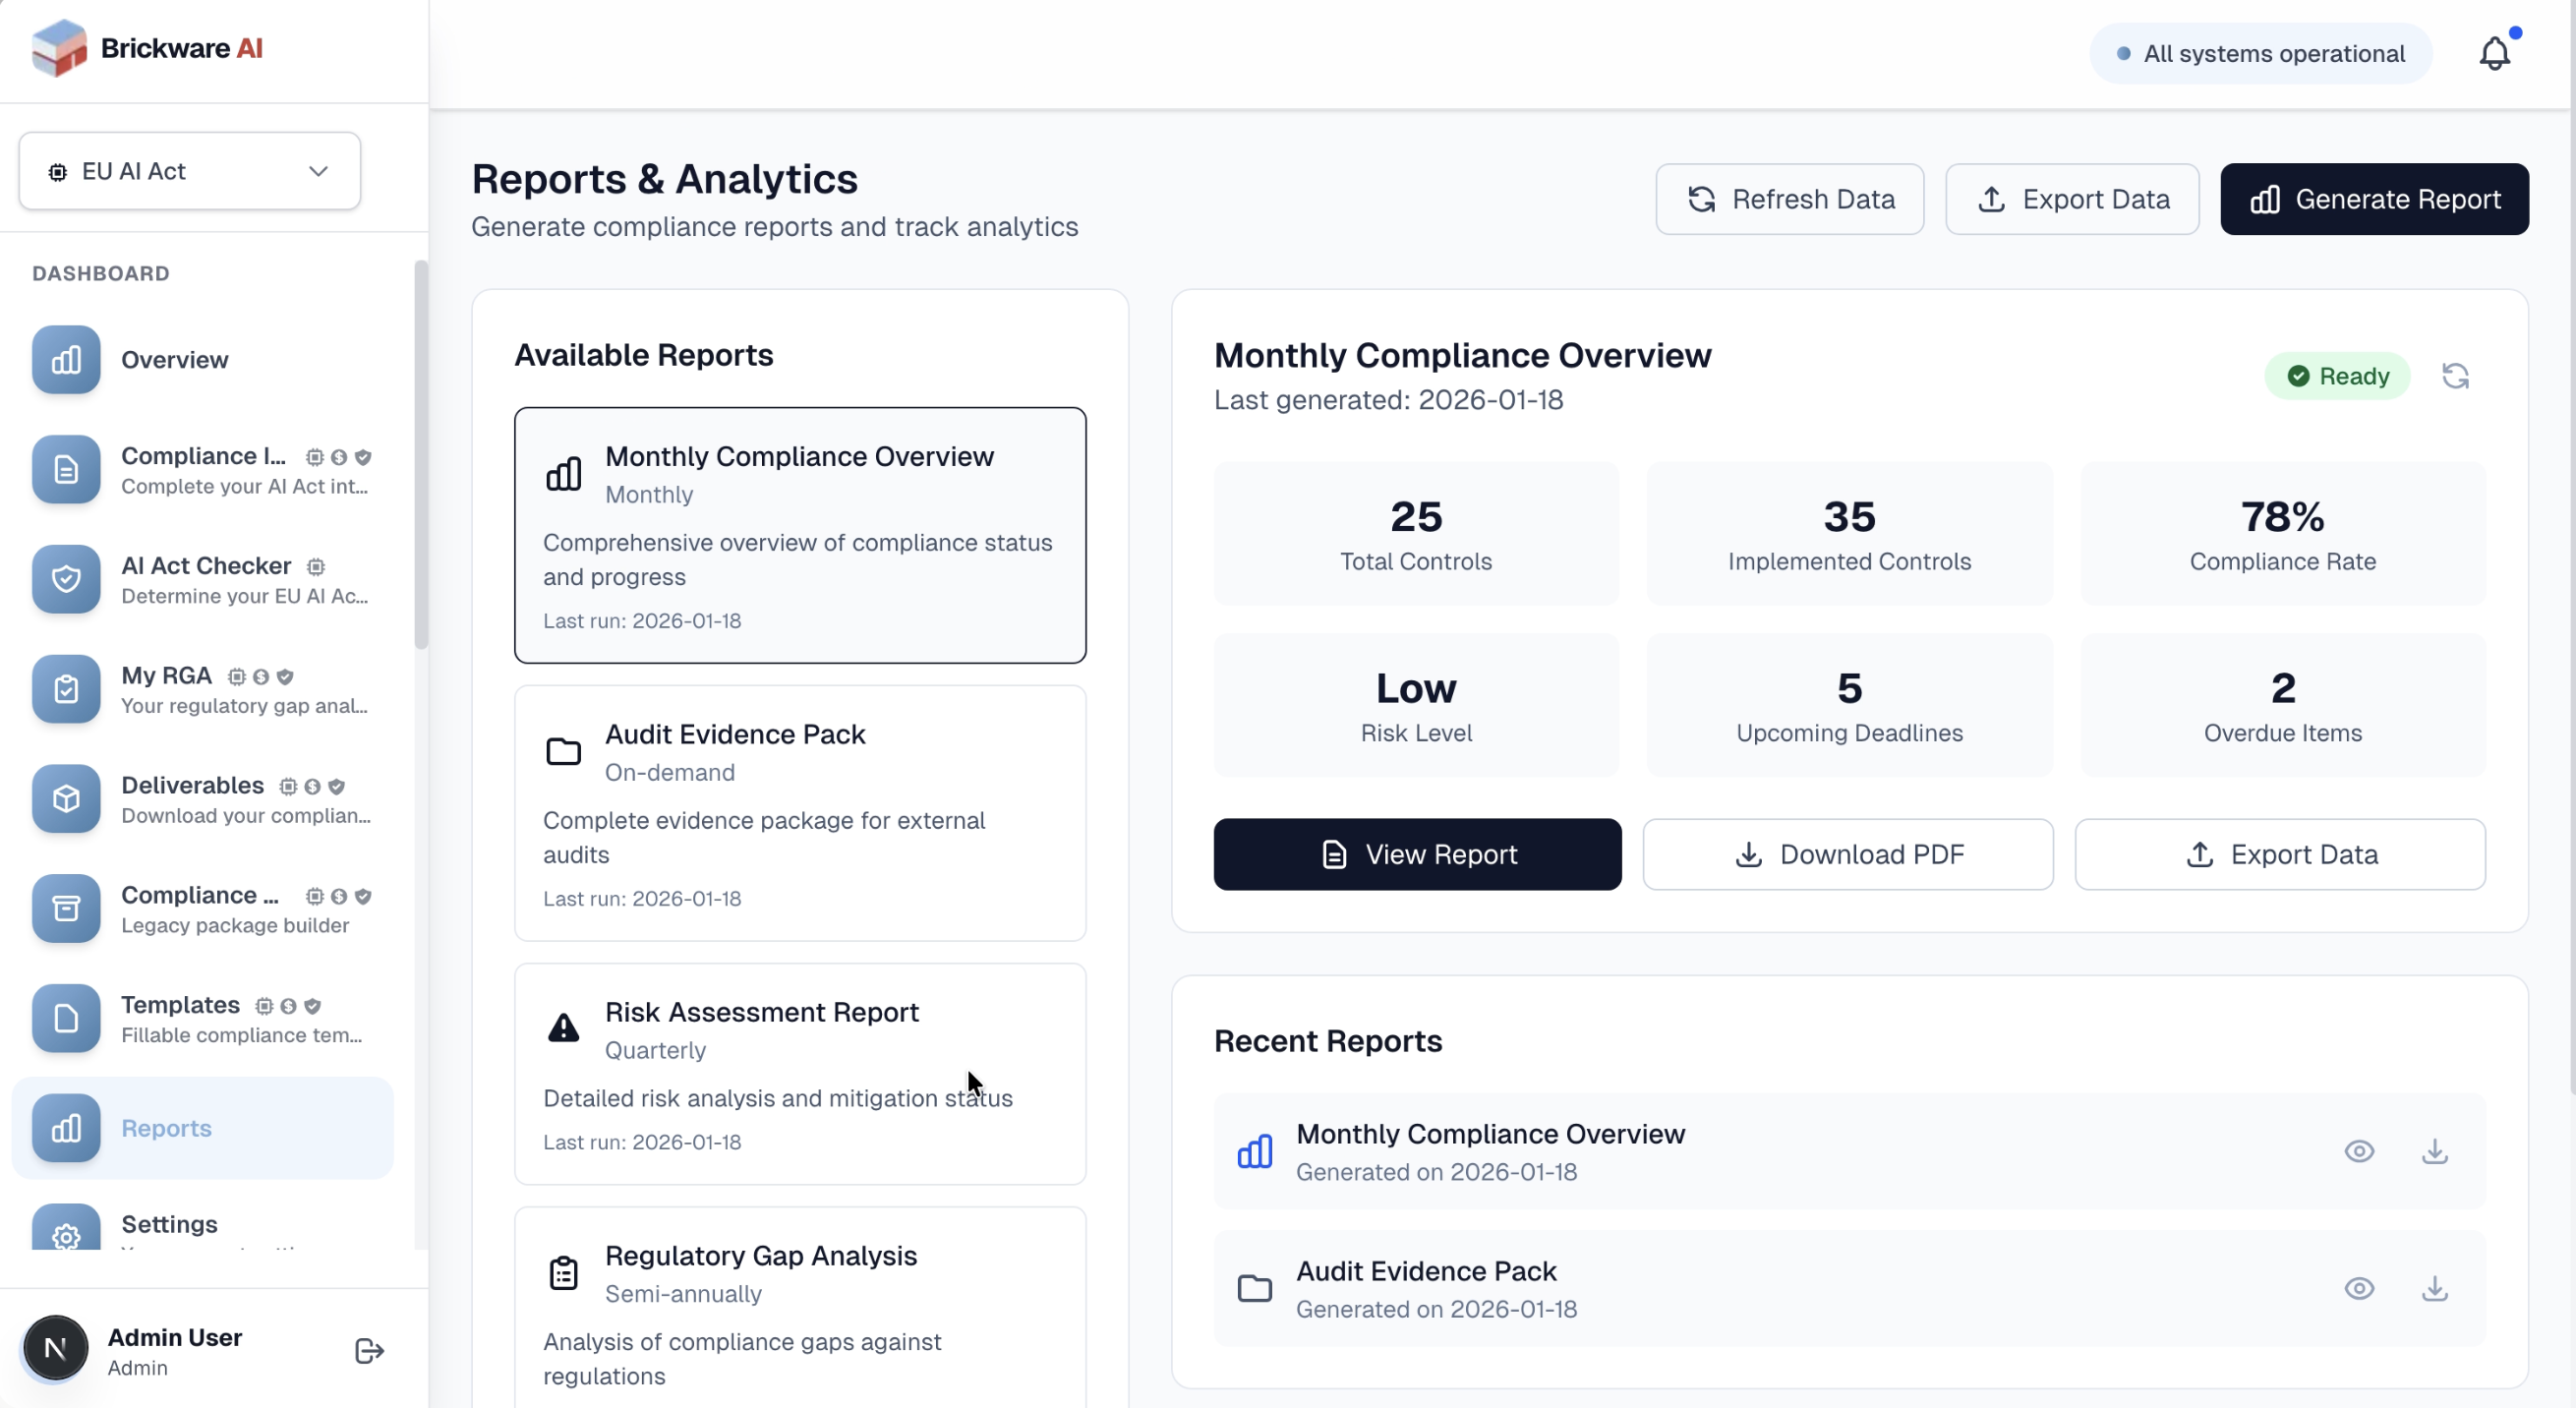The width and height of the screenshot is (2576, 1408).
Task: Select the Audit Evidence Pack report card
Action: [x=799, y=813]
